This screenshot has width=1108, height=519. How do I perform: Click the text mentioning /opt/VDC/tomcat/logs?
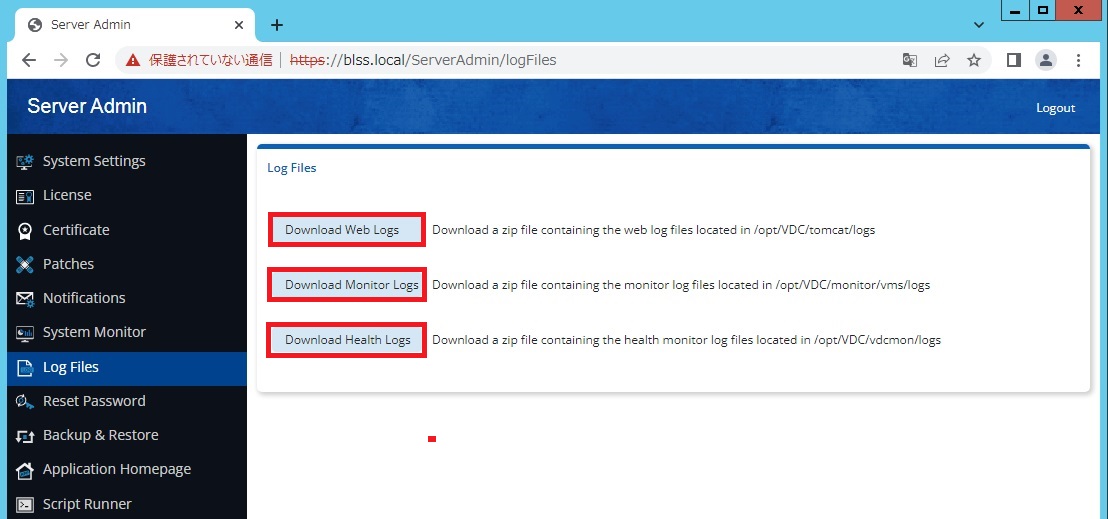(x=654, y=230)
